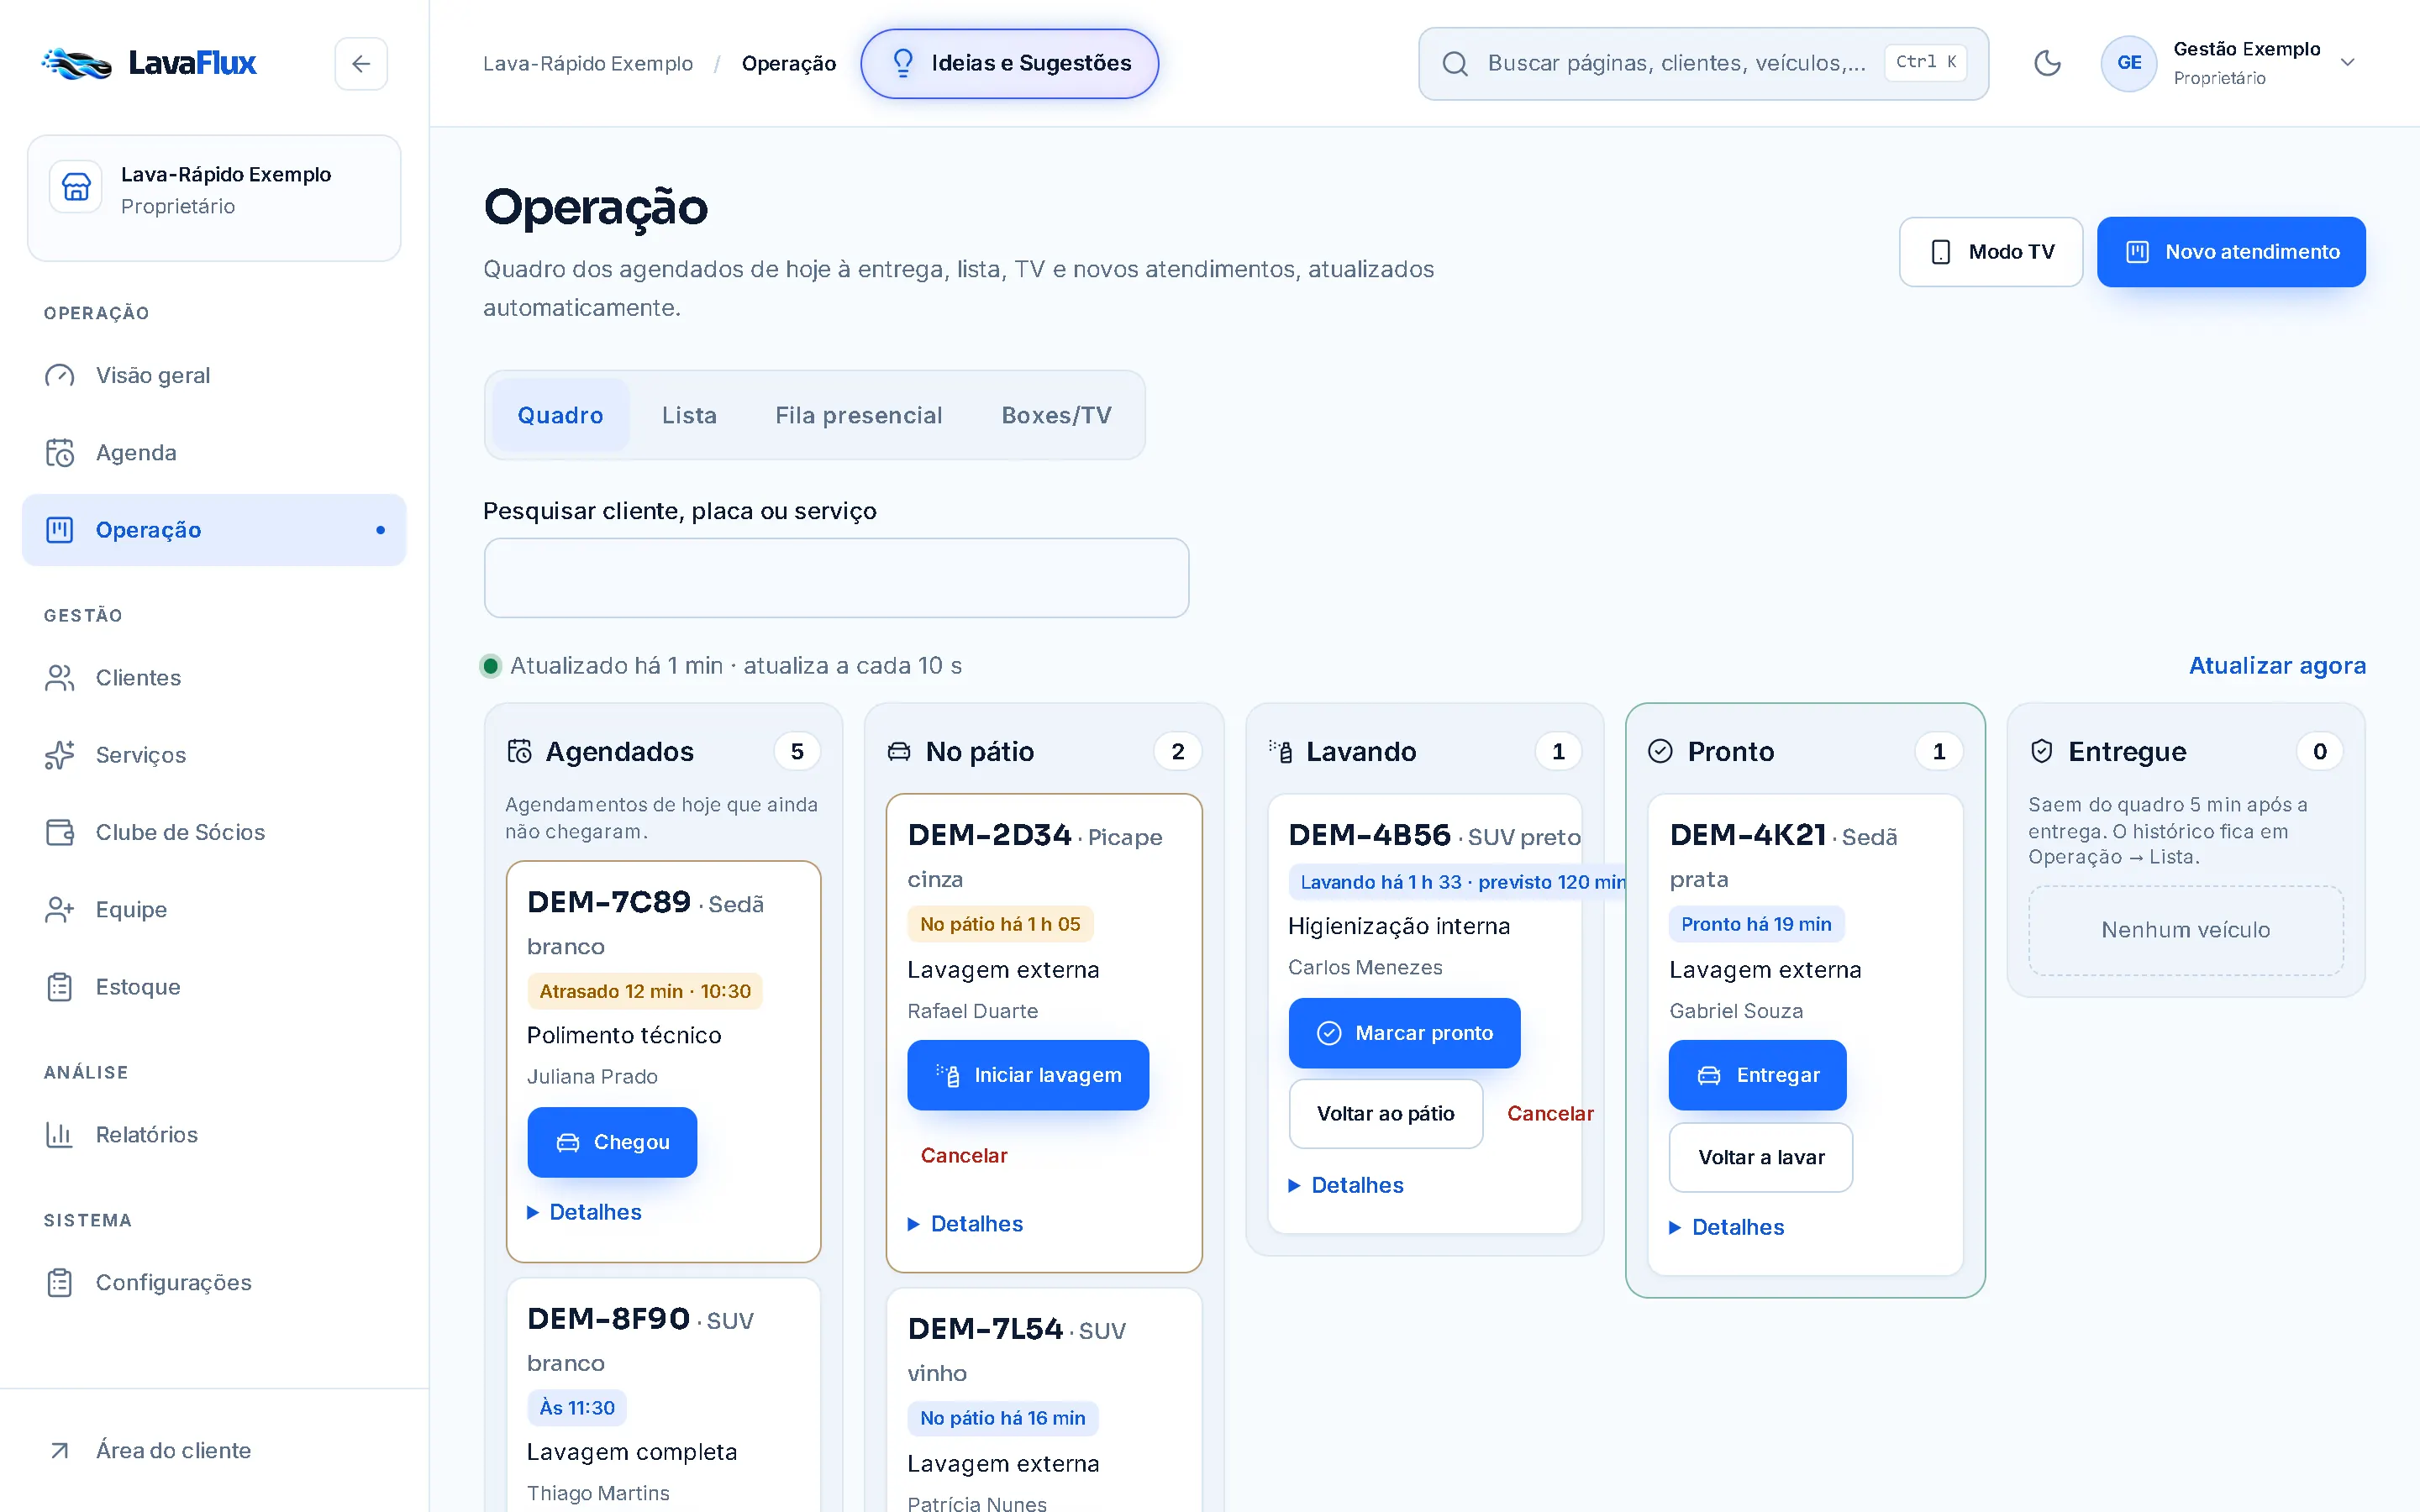Open Relatórios in the sidebar
Viewport: 2420px width, 1512px height.
(214, 1134)
